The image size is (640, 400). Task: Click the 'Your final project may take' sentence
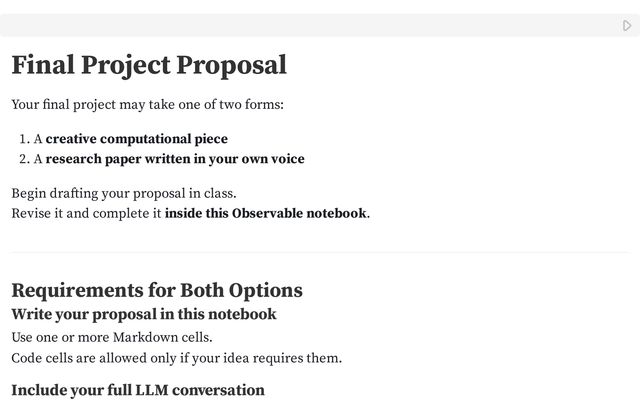[x=147, y=105]
